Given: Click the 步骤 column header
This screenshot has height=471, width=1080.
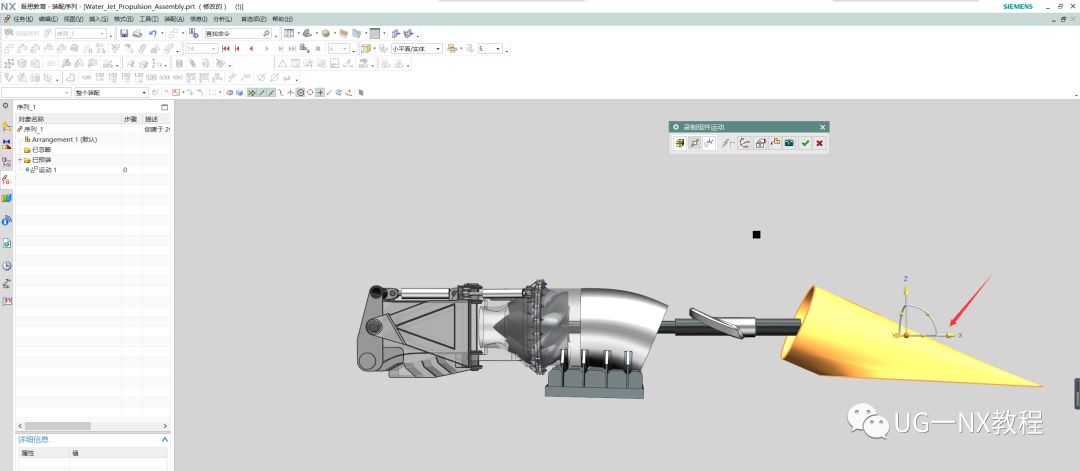Looking at the screenshot, I should (x=132, y=119).
